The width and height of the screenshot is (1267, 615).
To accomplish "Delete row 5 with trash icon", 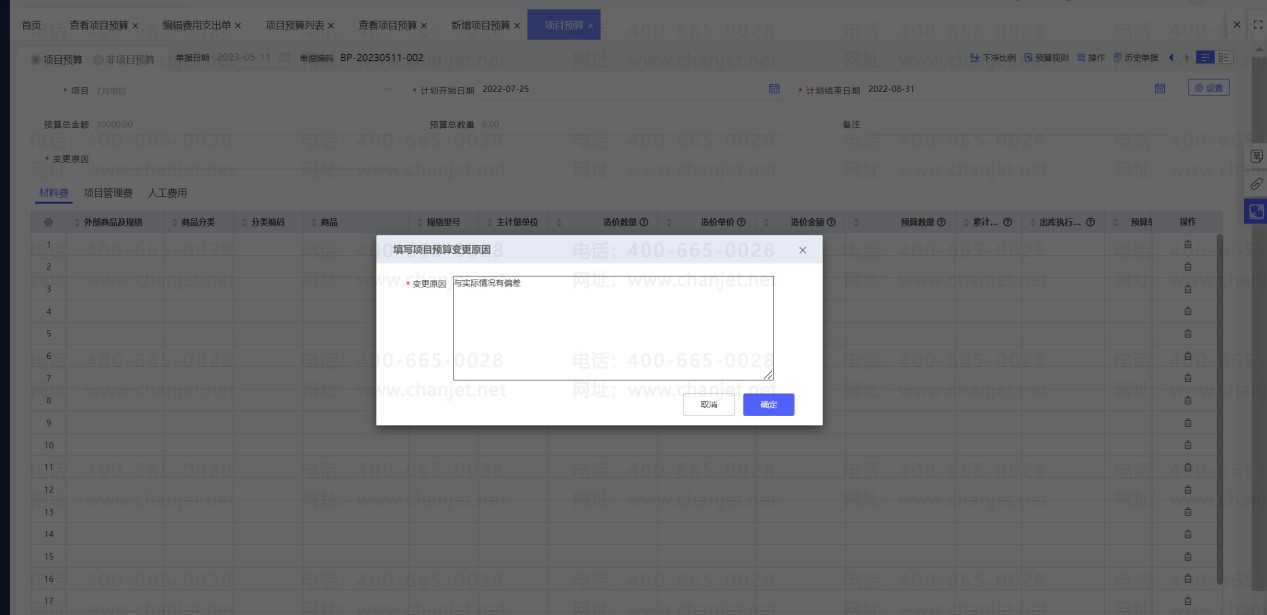I will point(1188,333).
